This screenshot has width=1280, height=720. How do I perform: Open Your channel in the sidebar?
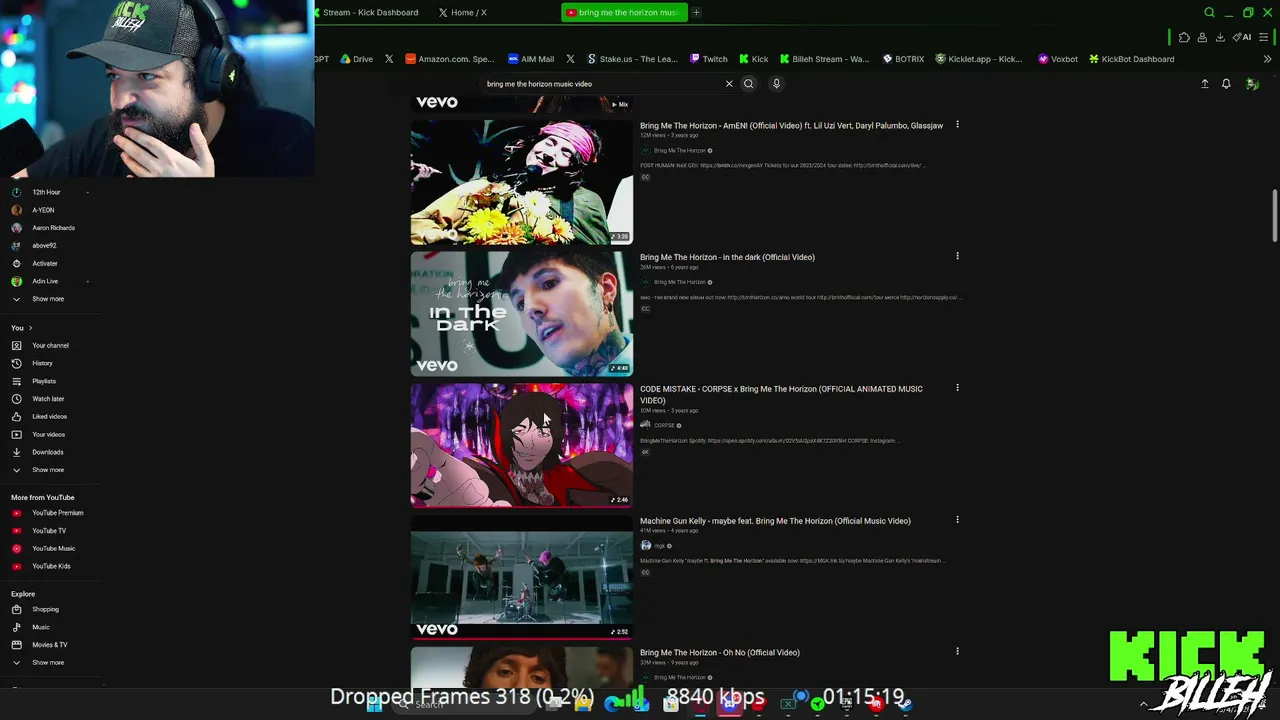point(50,346)
